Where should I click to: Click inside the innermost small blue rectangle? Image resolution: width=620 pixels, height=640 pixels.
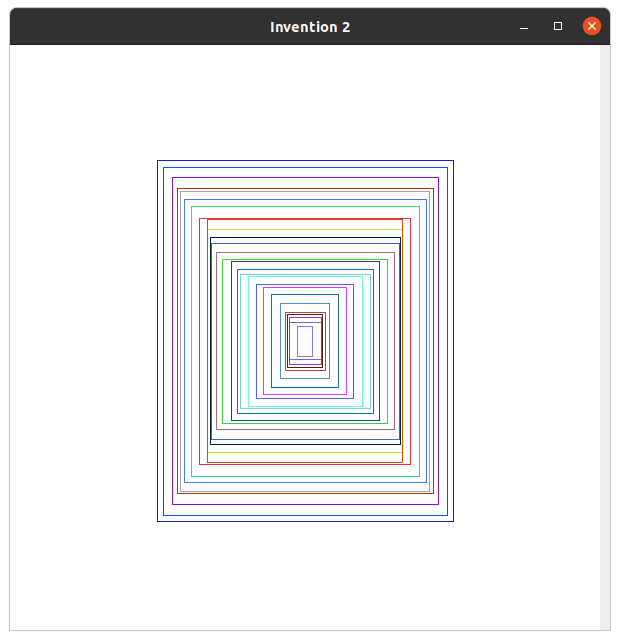coord(305,341)
